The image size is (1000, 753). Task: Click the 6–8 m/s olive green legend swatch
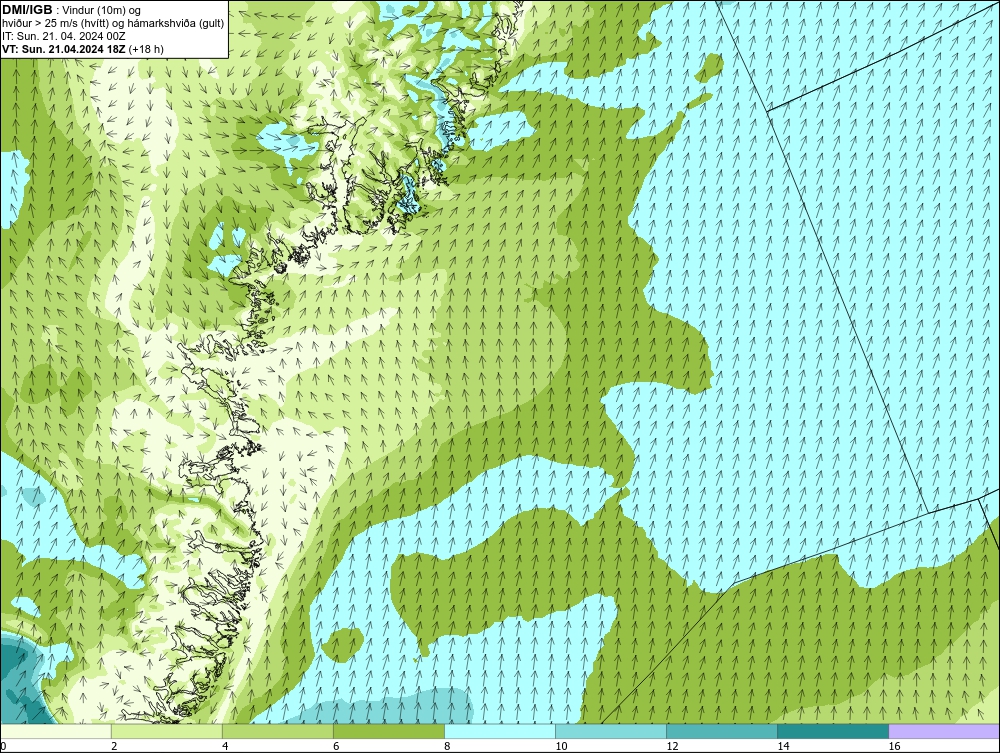[388, 731]
